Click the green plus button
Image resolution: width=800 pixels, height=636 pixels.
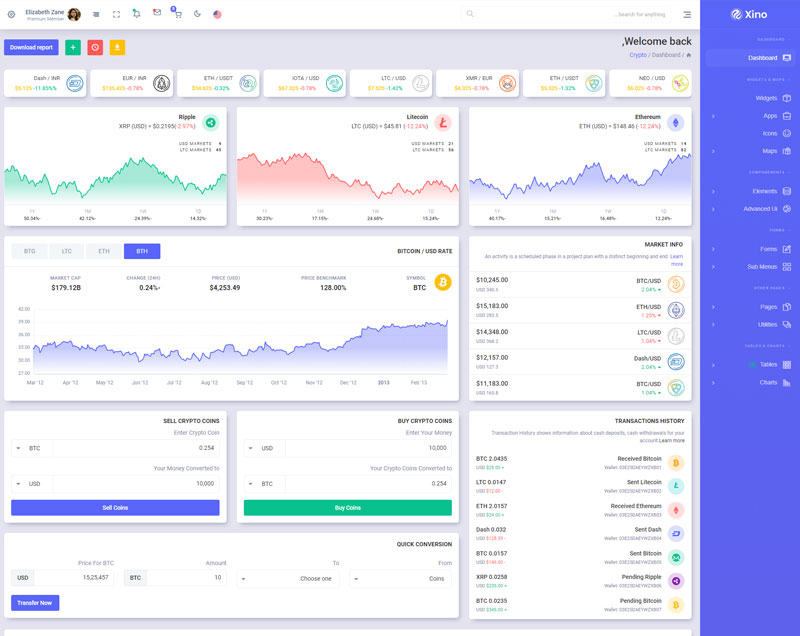click(x=73, y=47)
